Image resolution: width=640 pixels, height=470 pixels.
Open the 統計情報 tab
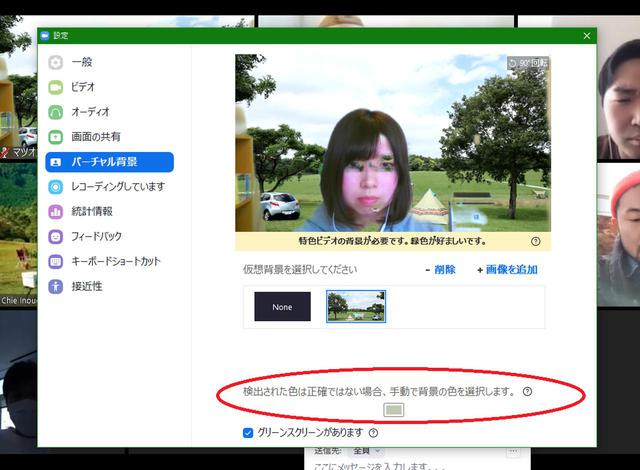pyautogui.click(x=109, y=212)
